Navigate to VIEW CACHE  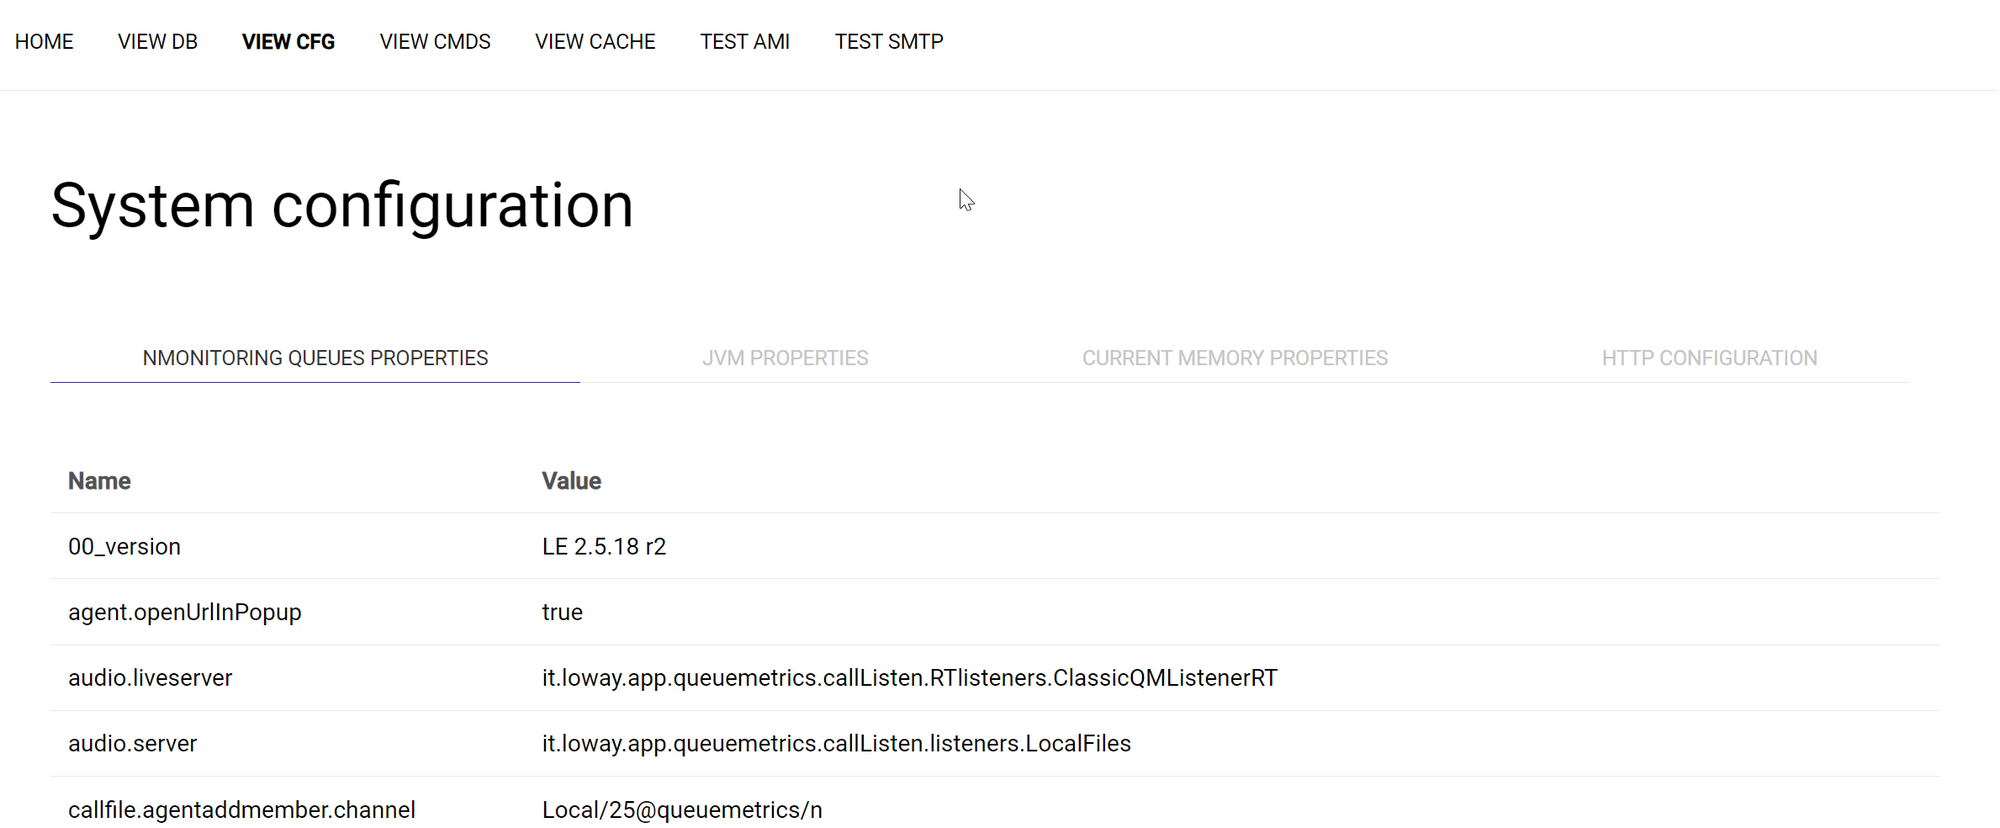coord(595,42)
